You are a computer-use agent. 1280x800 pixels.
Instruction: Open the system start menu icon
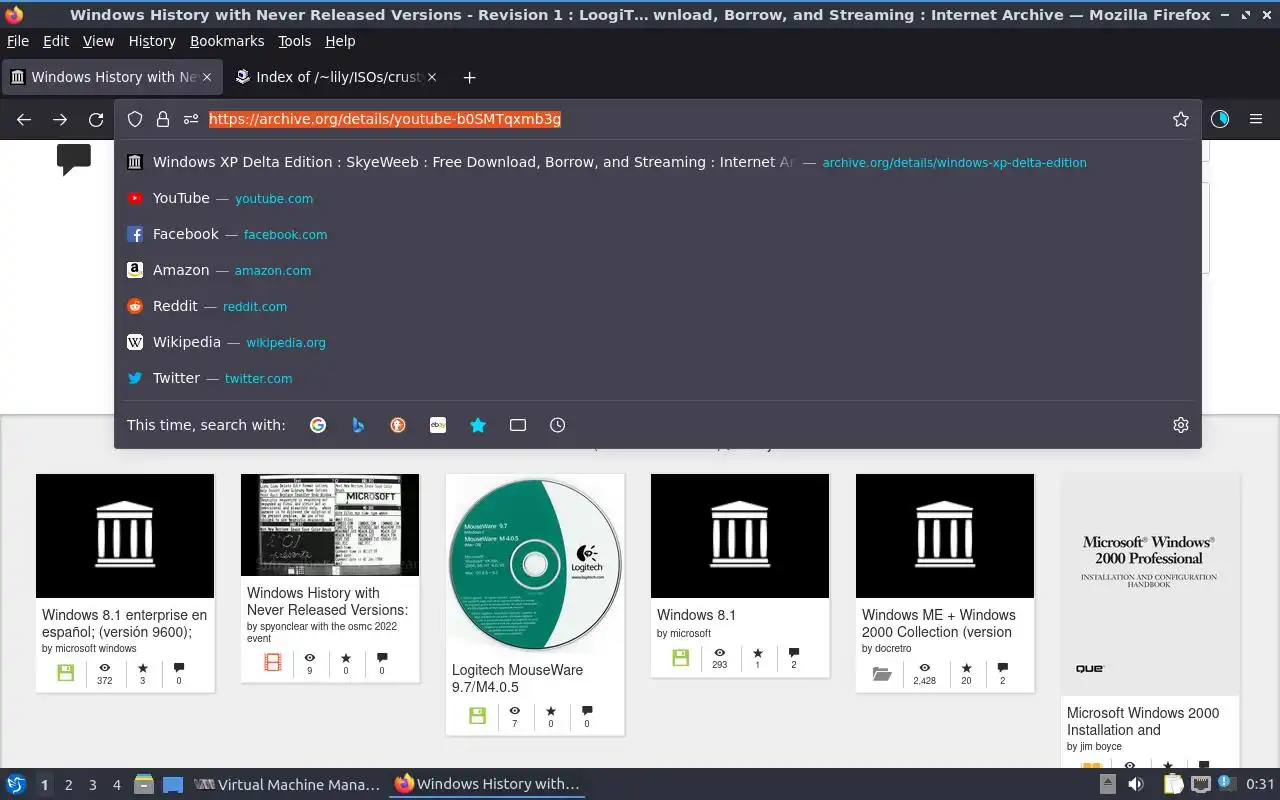[x=16, y=784]
